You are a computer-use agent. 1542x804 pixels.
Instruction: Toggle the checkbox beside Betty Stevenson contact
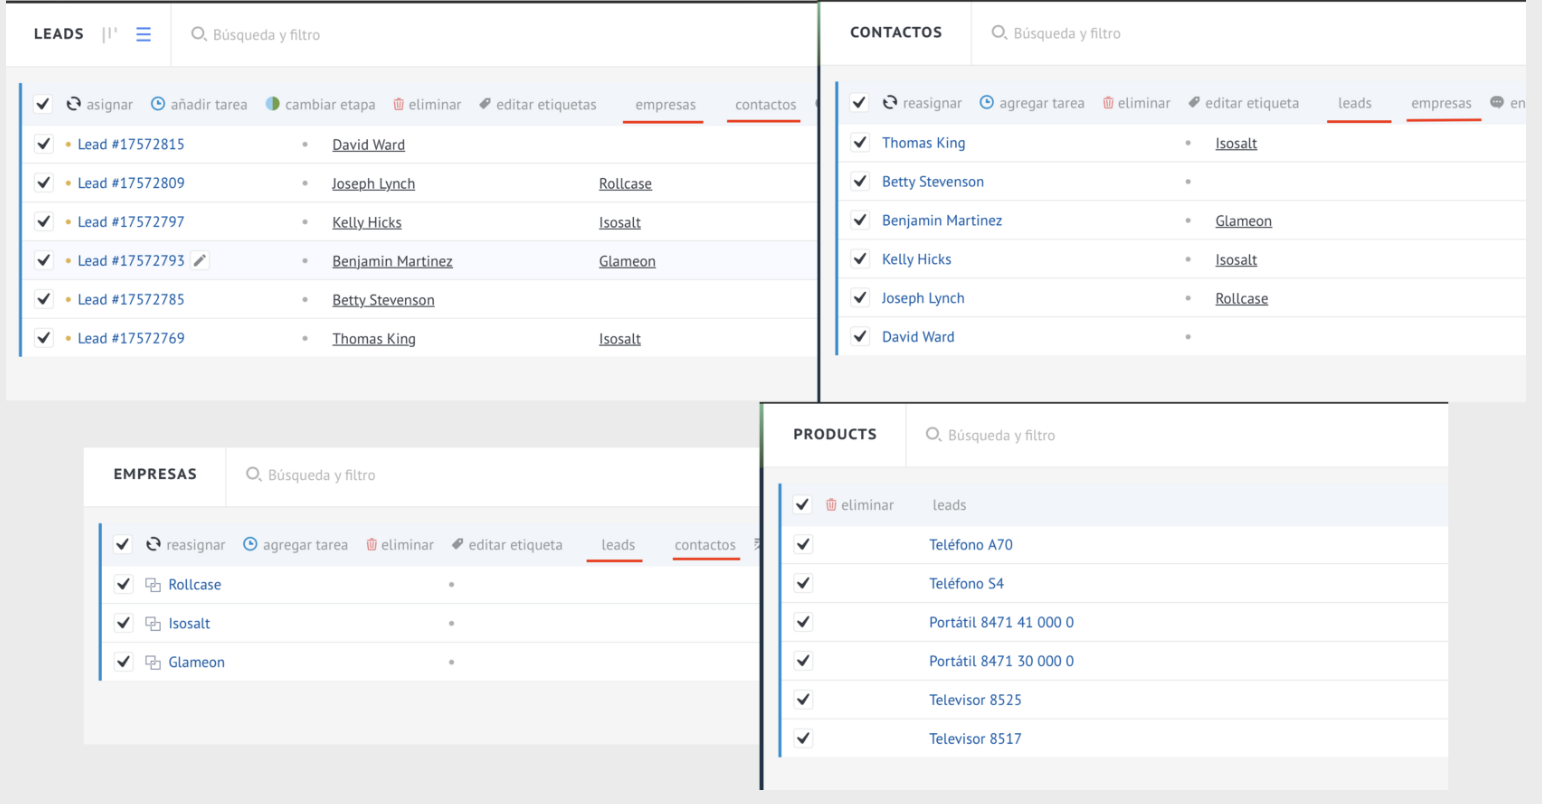coord(860,181)
